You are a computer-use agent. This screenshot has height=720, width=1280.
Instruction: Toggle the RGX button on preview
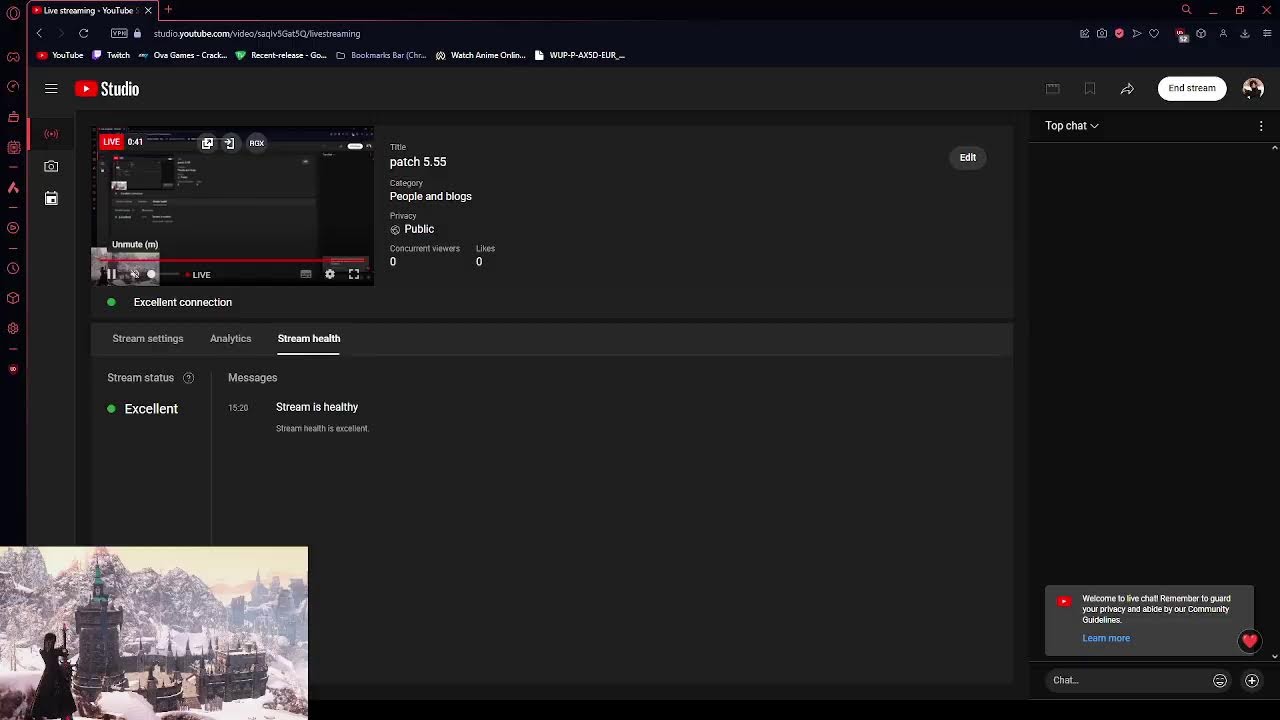coord(257,143)
